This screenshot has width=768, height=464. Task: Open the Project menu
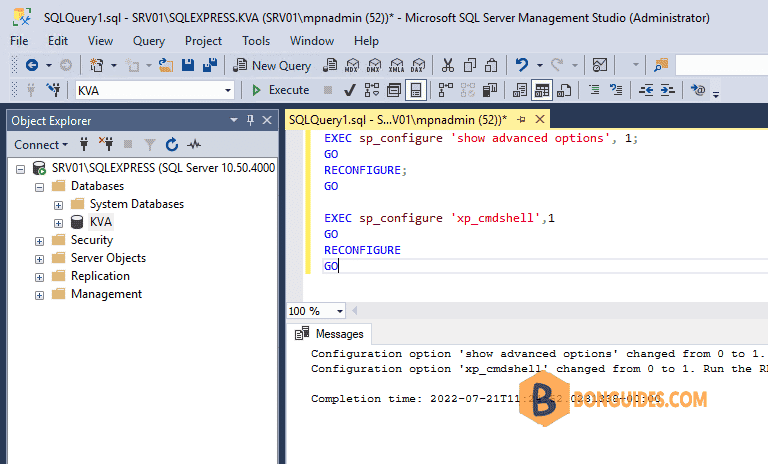pyautogui.click(x=203, y=41)
